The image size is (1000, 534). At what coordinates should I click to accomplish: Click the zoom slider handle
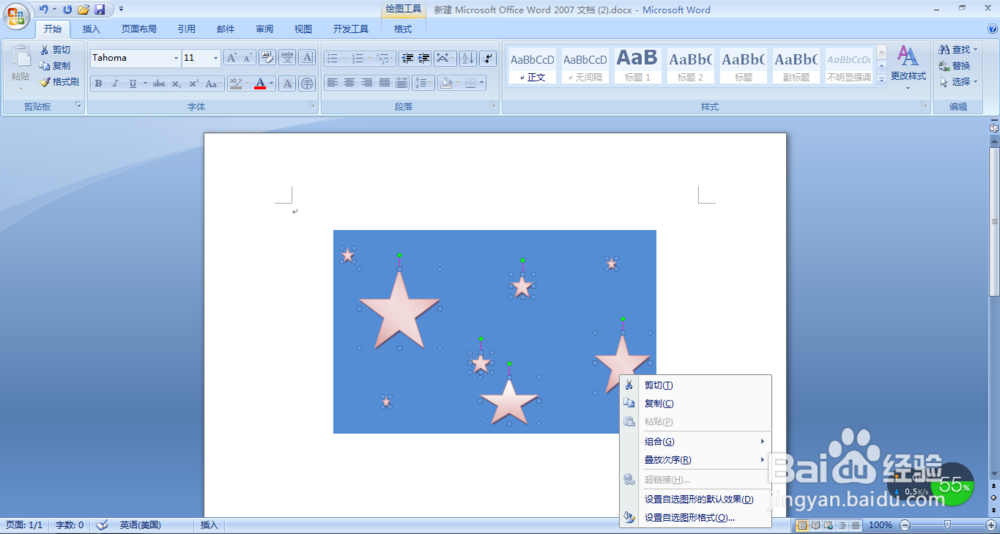(x=947, y=525)
